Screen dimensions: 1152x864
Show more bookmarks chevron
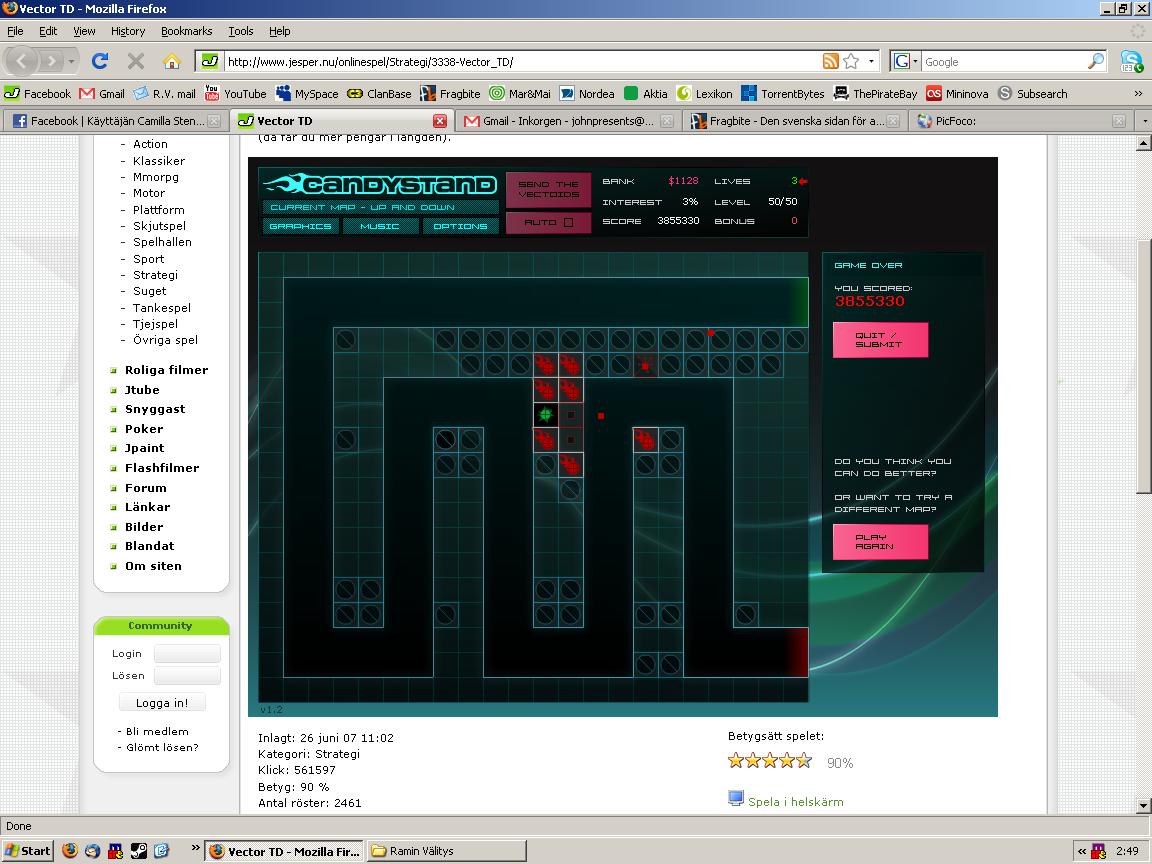1138,93
